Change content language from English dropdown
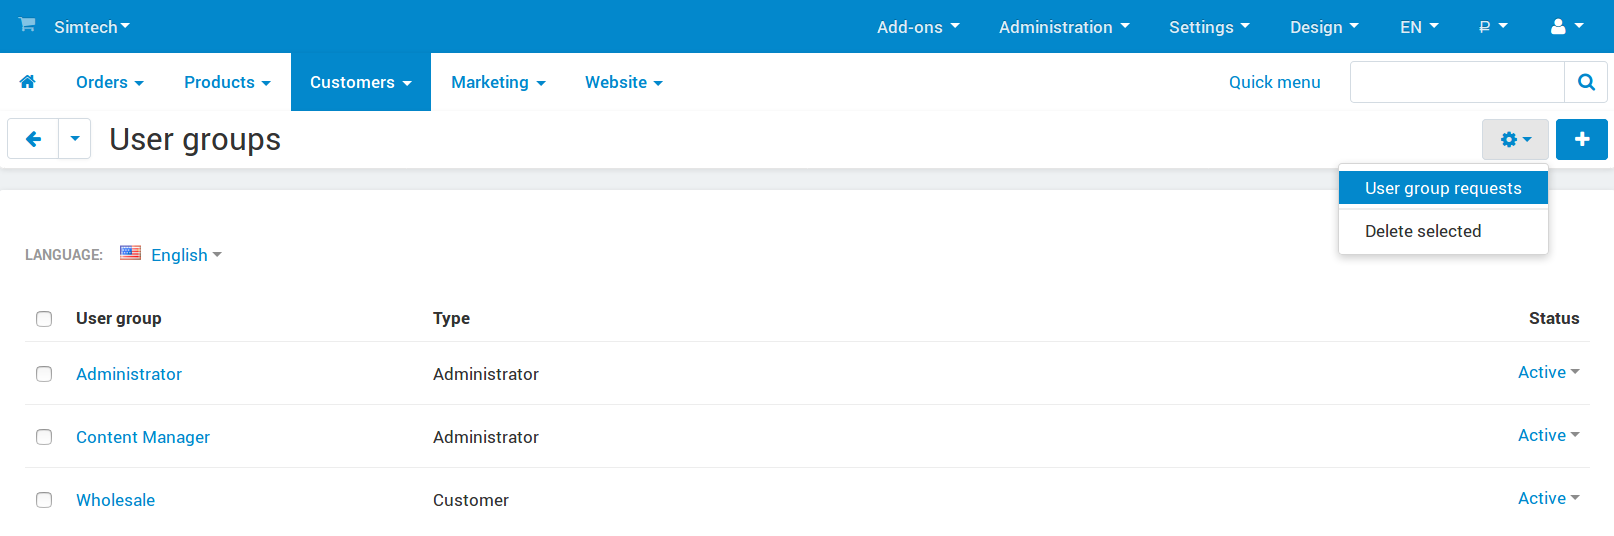 pos(186,255)
